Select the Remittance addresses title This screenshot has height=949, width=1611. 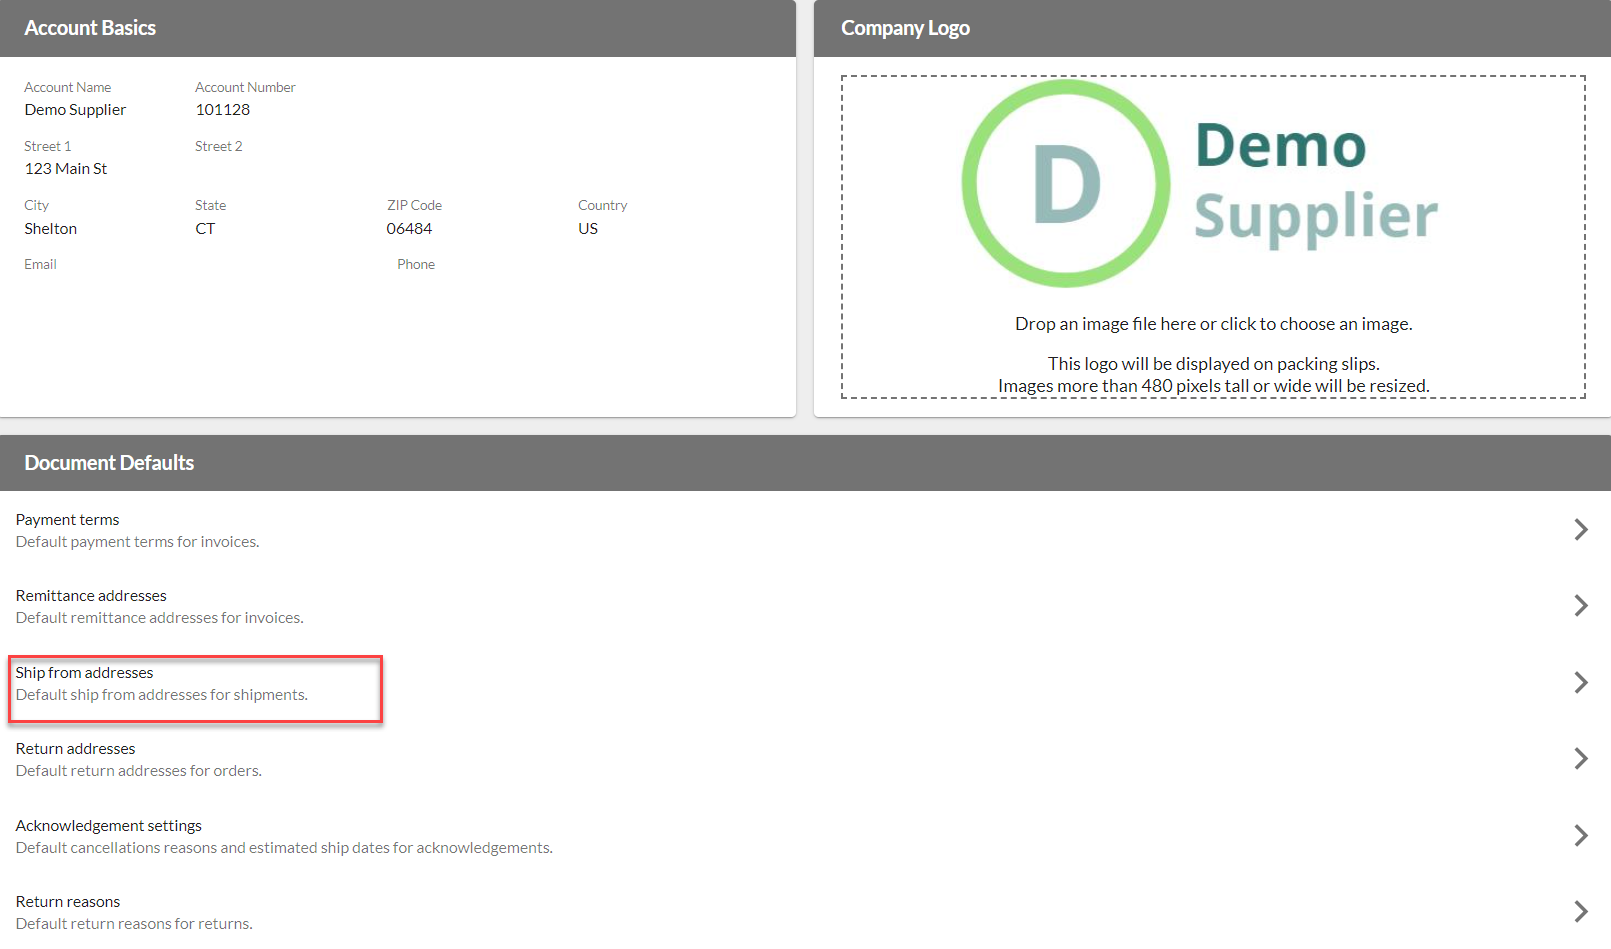tap(91, 596)
